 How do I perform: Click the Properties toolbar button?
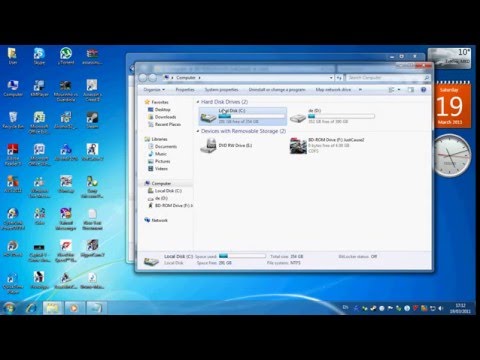click(185, 90)
